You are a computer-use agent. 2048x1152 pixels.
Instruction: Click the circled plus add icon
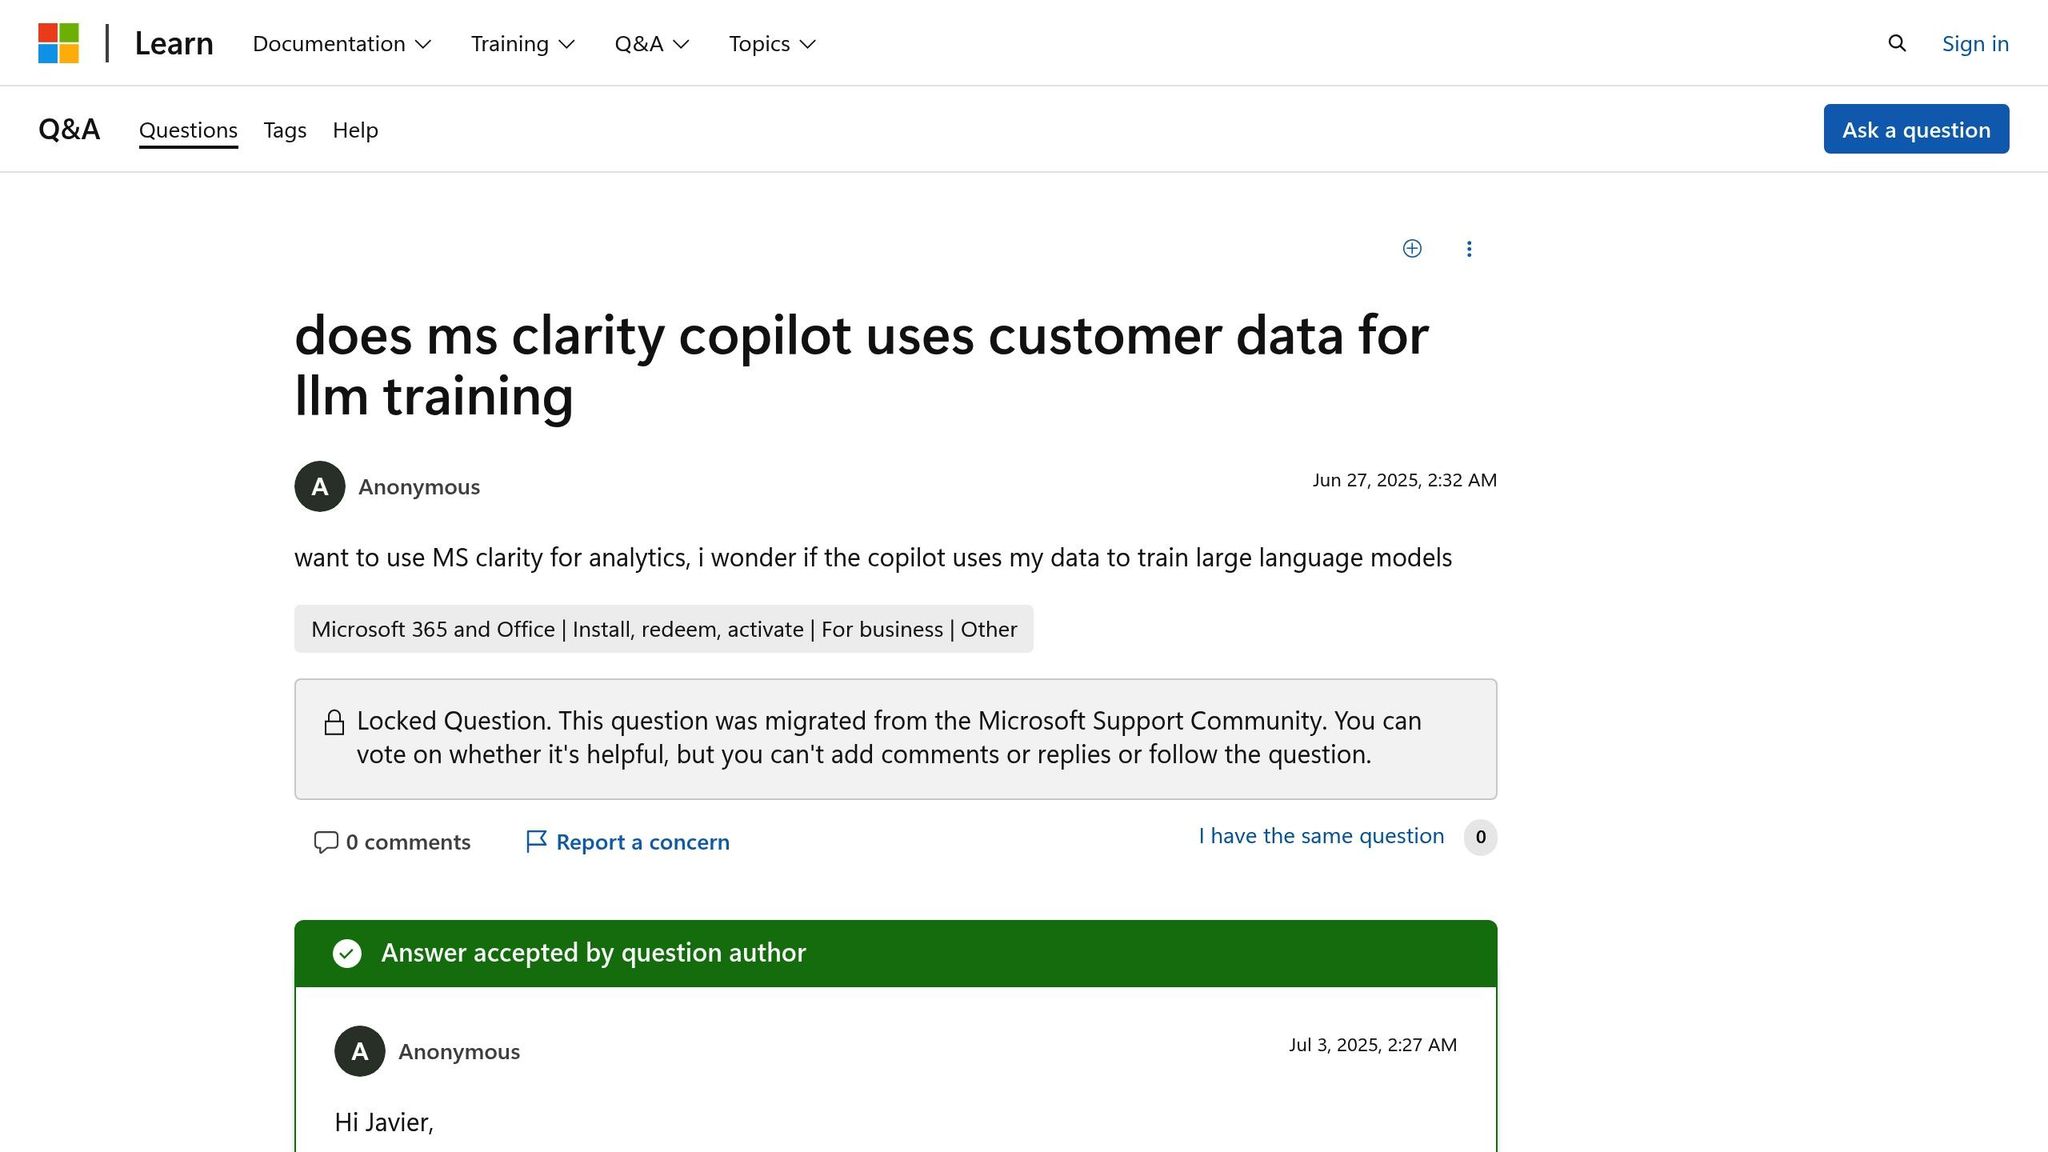(x=1412, y=249)
